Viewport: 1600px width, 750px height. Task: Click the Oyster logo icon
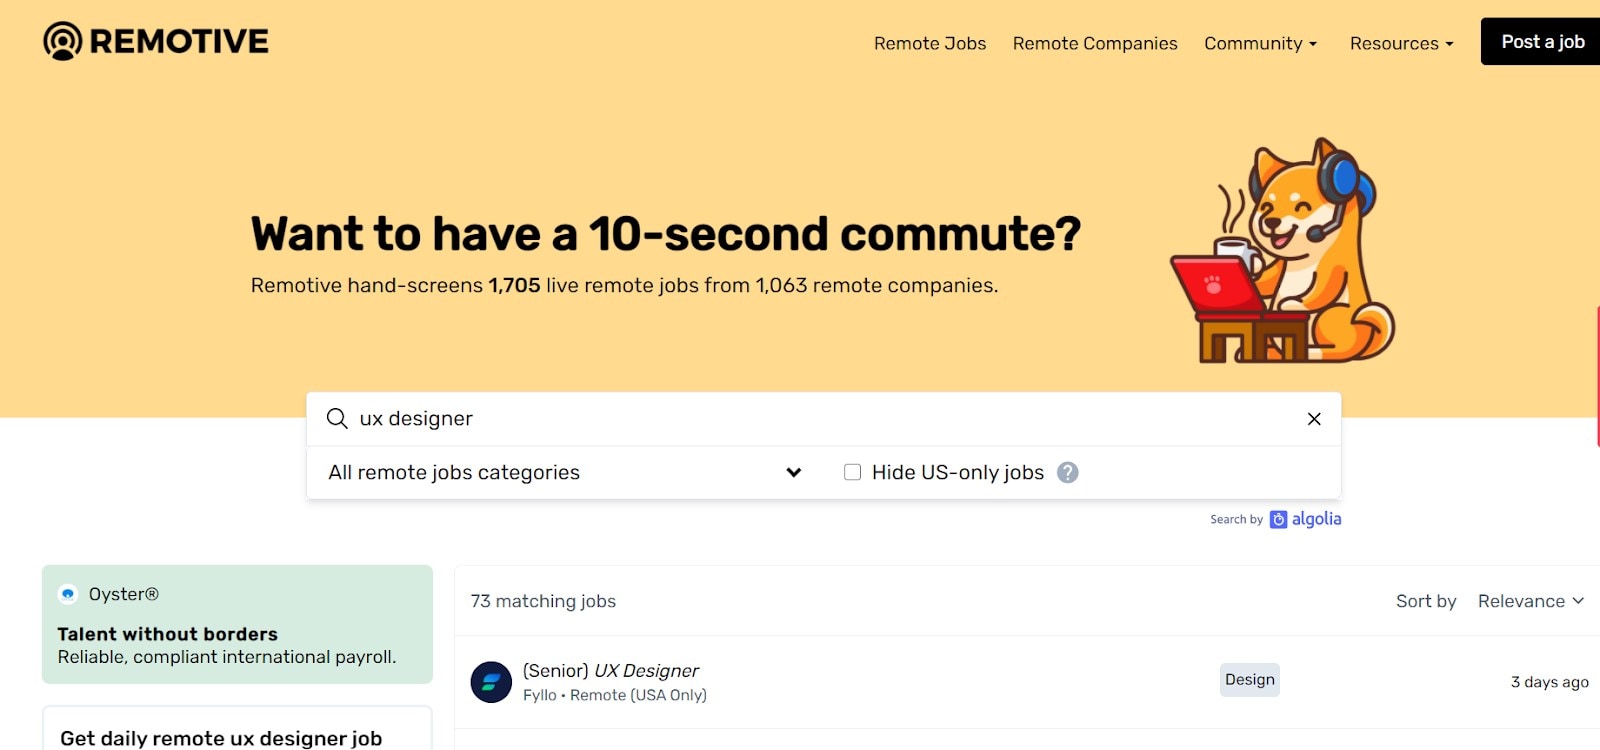click(x=68, y=594)
